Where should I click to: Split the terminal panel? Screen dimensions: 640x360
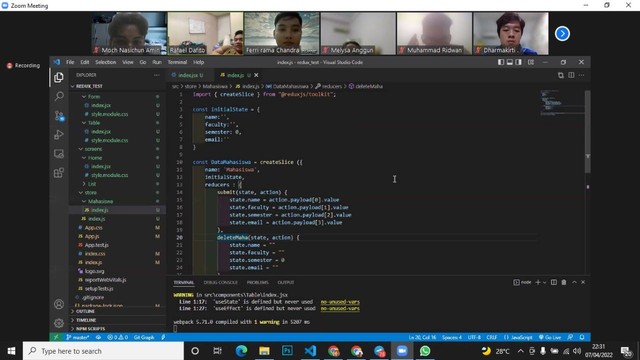tap(554, 282)
